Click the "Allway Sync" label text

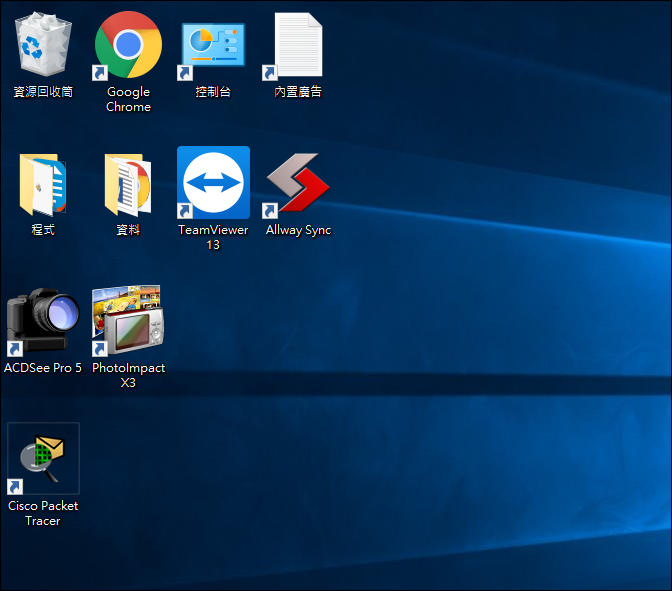click(298, 230)
